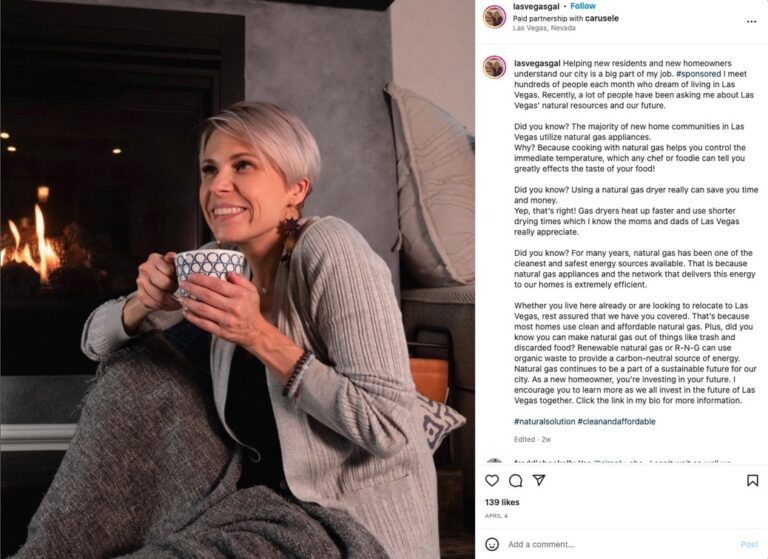Screen dimensions: 768x559
Task: Open the three-dot more options menu
Action: point(751,22)
